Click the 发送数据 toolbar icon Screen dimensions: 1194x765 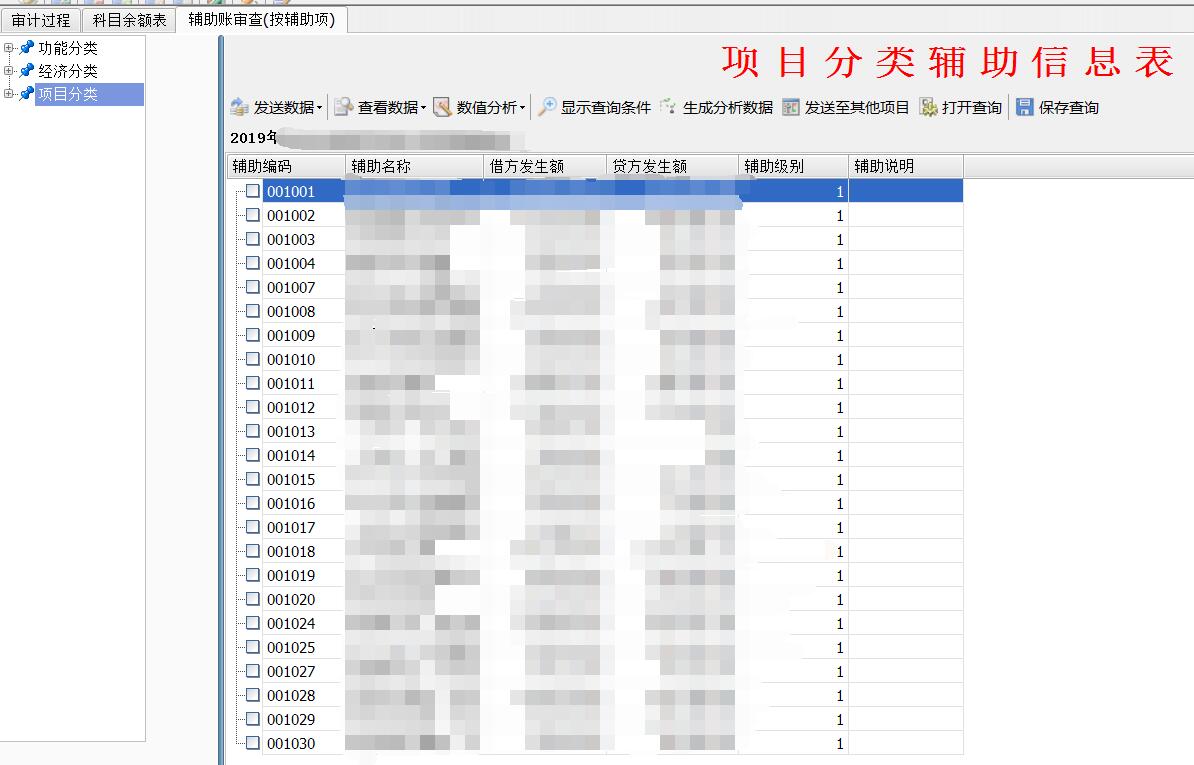click(240, 108)
